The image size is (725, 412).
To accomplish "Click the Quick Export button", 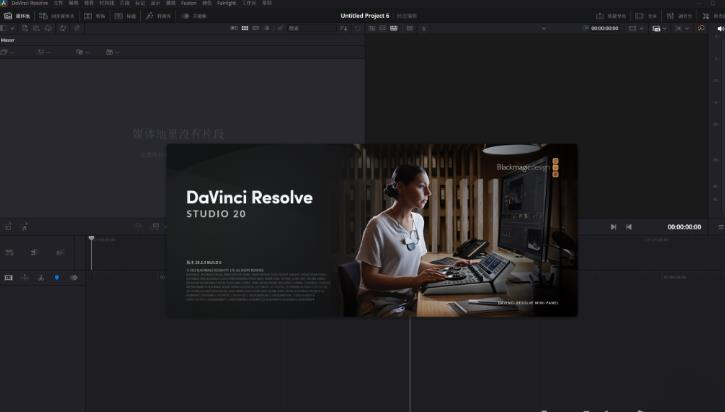I will point(611,16).
